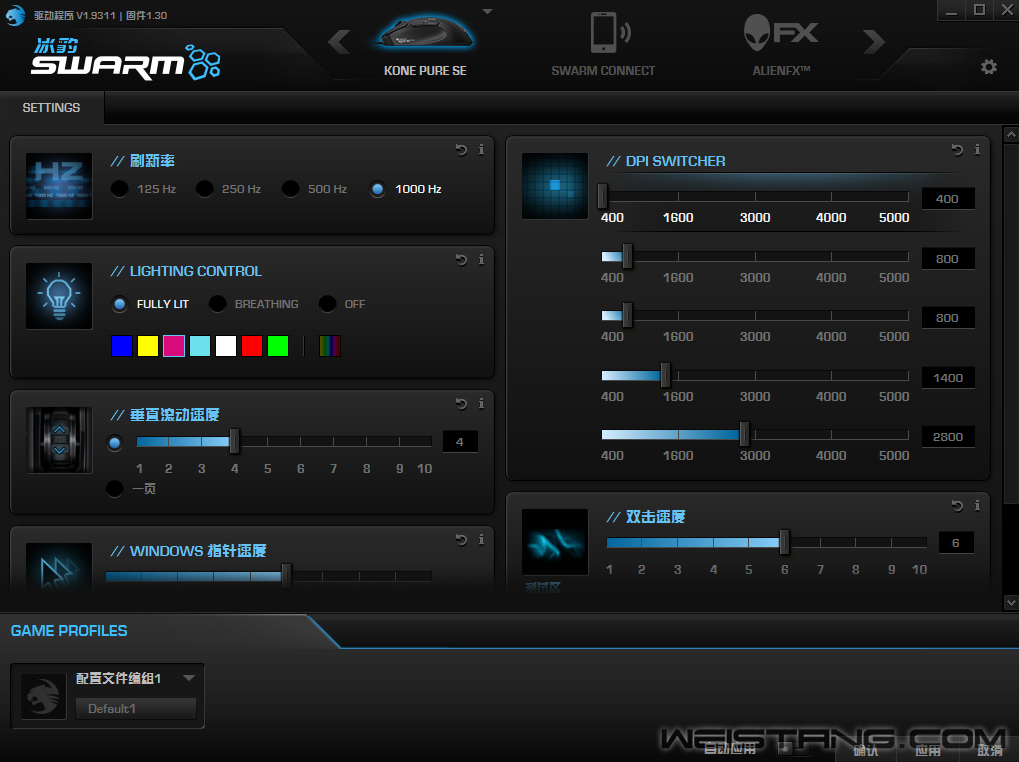Select the SETTINGS tab

tap(51, 108)
